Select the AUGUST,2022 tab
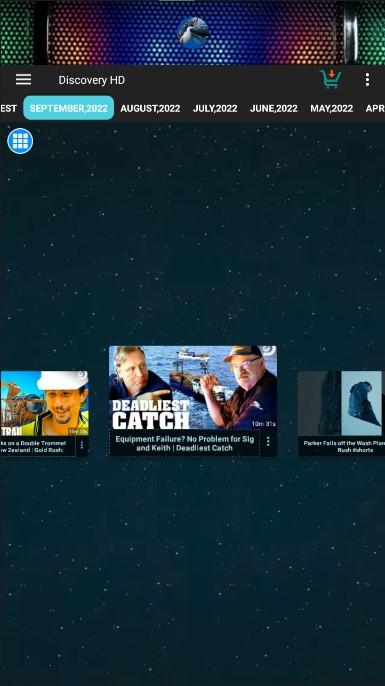Image resolution: width=385 pixels, height=686 pixels. pyautogui.click(x=150, y=108)
